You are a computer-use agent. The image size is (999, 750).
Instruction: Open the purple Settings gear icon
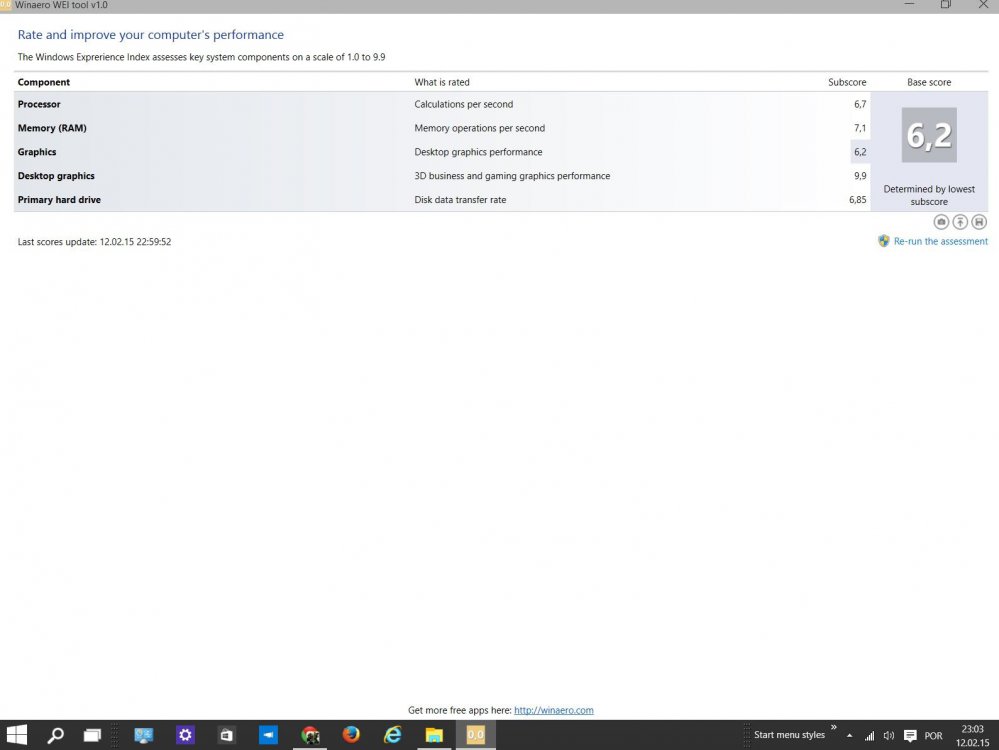click(x=185, y=735)
